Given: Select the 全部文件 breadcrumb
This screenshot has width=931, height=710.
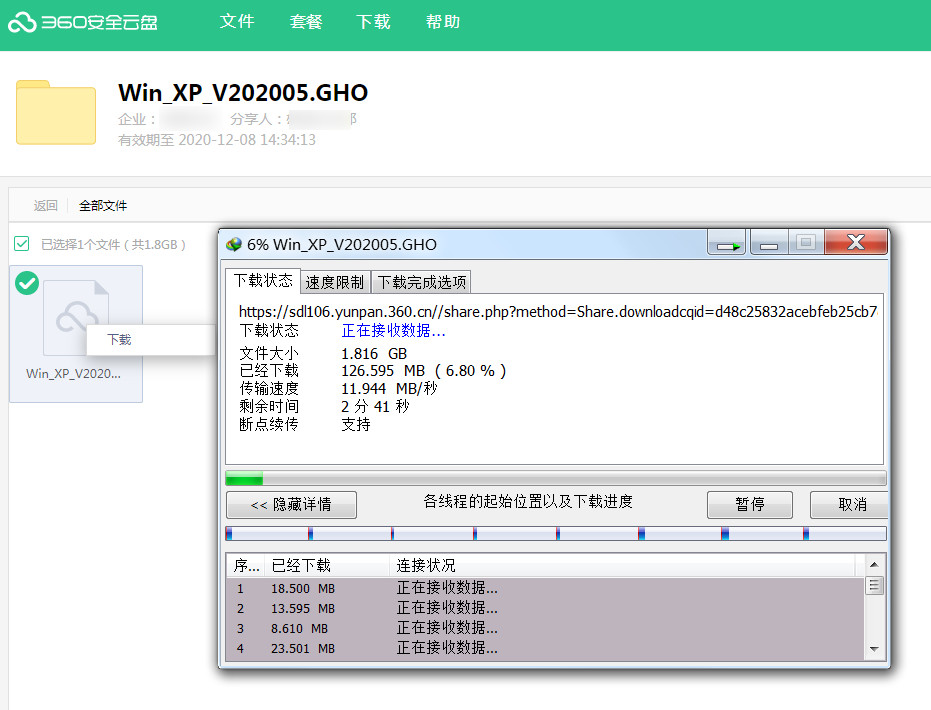Looking at the screenshot, I should pyautogui.click(x=103, y=205).
